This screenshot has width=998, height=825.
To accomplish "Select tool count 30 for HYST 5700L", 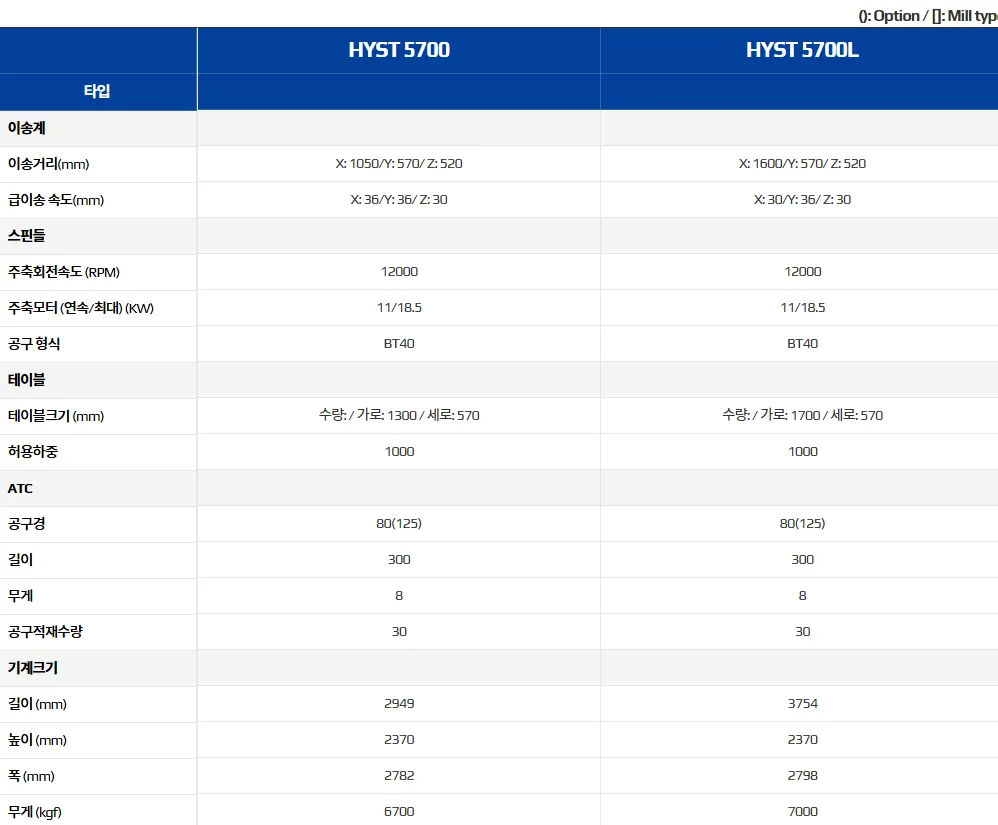I will (x=803, y=631).
